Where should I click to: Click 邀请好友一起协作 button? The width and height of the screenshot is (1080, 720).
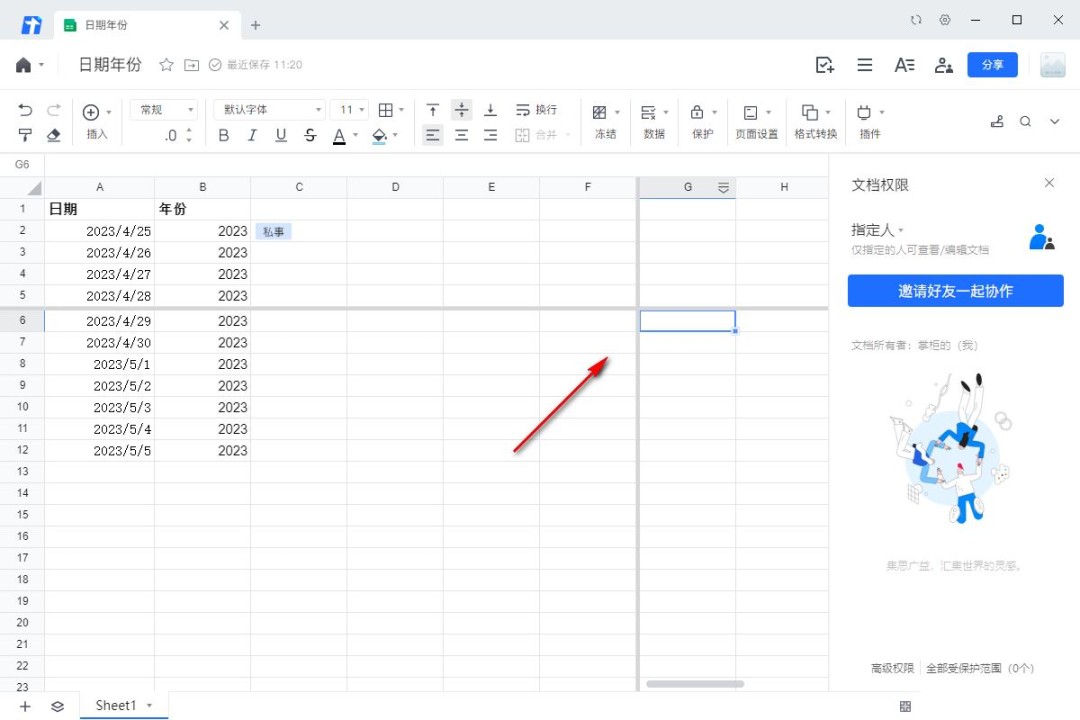coord(955,291)
